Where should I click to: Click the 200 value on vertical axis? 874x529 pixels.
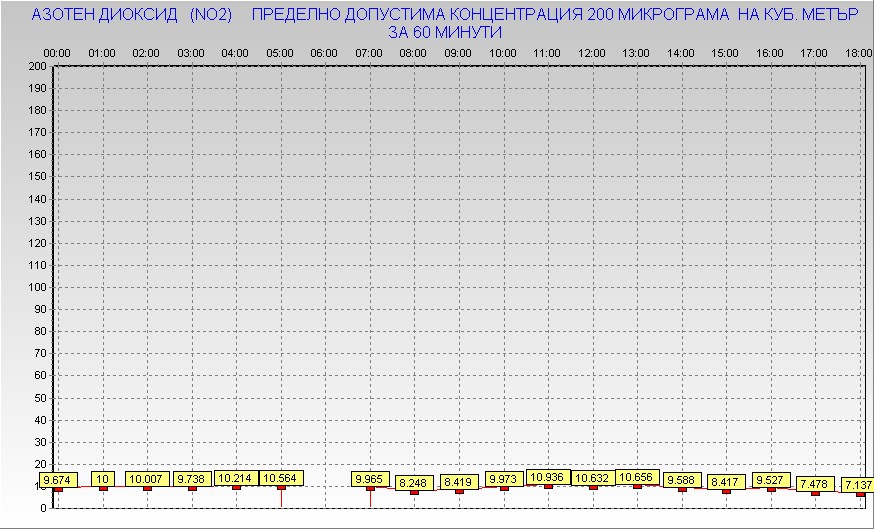click(x=38, y=66)
